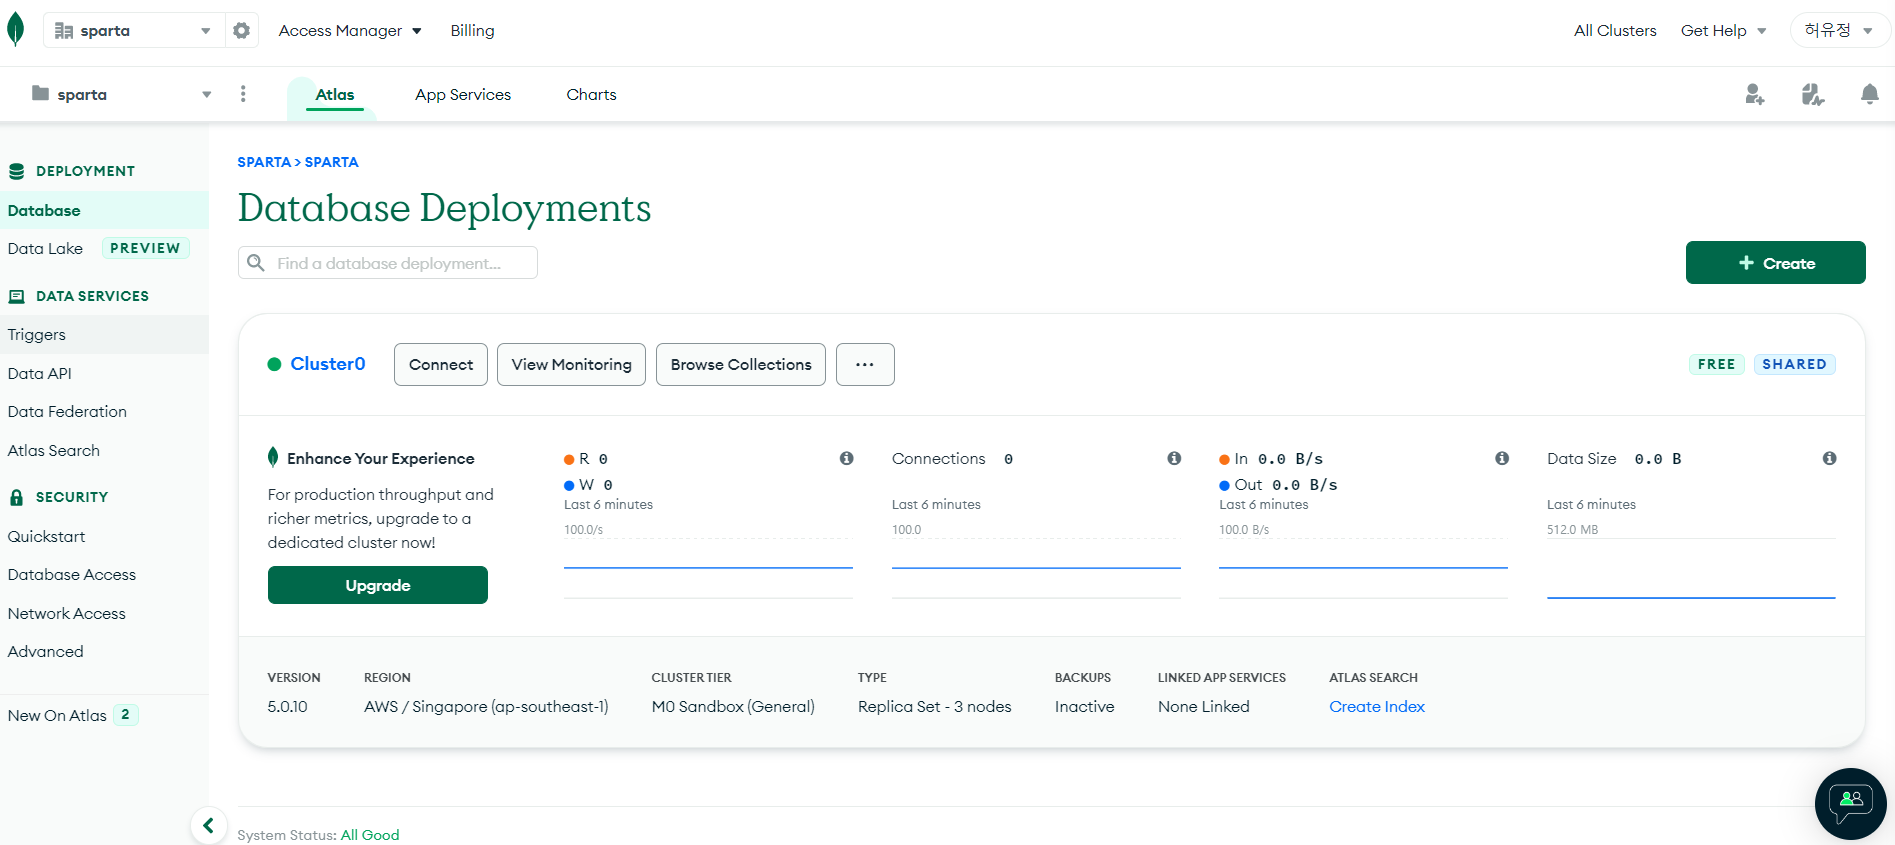Switch to the Charts tab
1895x845 pixels.
(591, 94)
